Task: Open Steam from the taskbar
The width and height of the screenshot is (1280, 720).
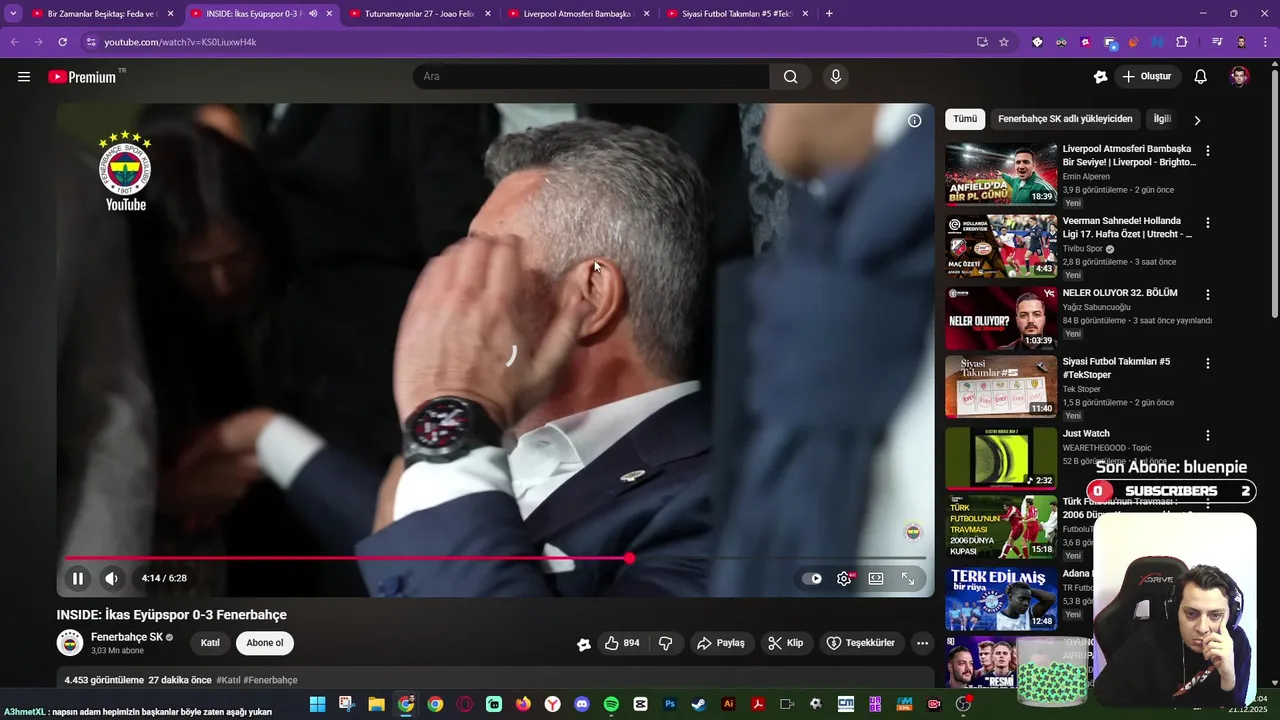Action: (699, 704)
